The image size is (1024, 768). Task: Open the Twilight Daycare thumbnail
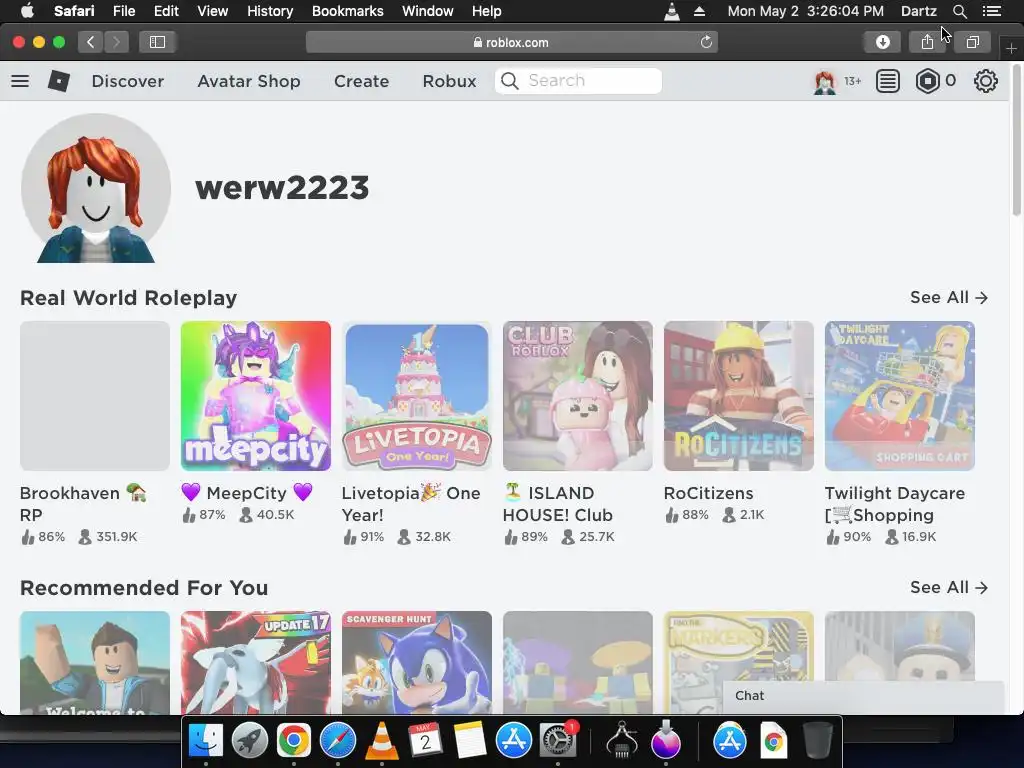point(900,396)
